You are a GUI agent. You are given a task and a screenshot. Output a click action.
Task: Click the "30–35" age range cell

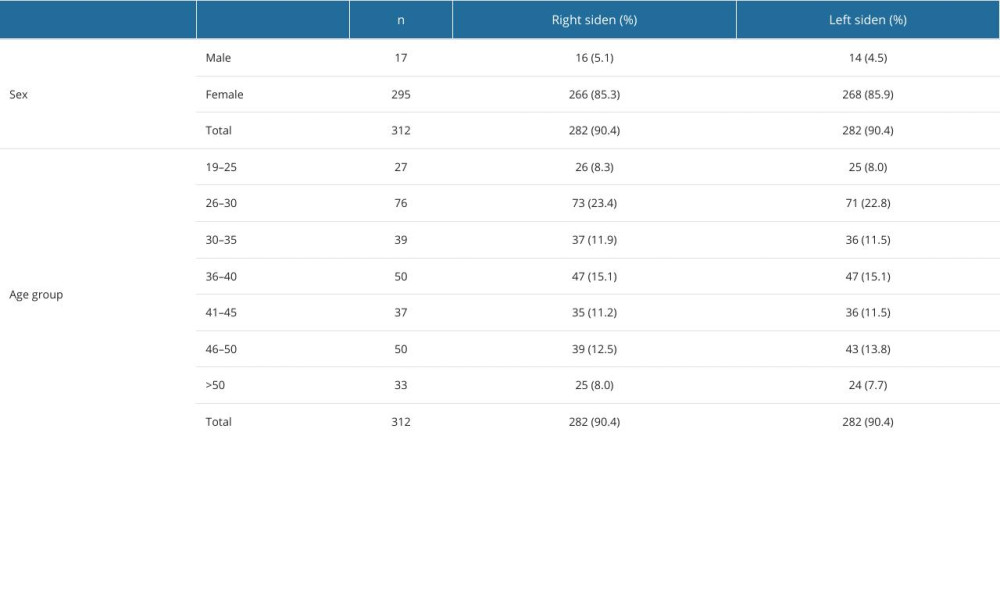220,240
